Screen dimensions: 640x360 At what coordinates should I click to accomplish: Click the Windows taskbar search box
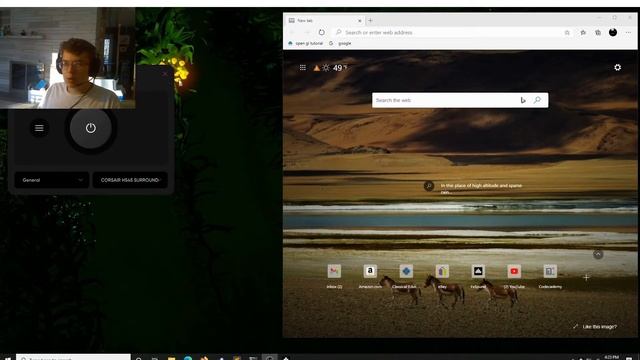(73, 358)
